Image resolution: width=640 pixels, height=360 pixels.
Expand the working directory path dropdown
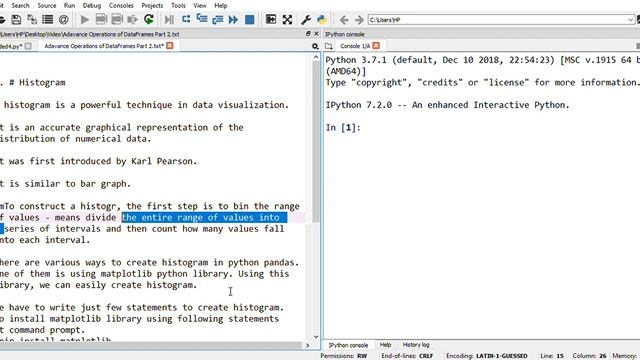click(x=631, y=20)
